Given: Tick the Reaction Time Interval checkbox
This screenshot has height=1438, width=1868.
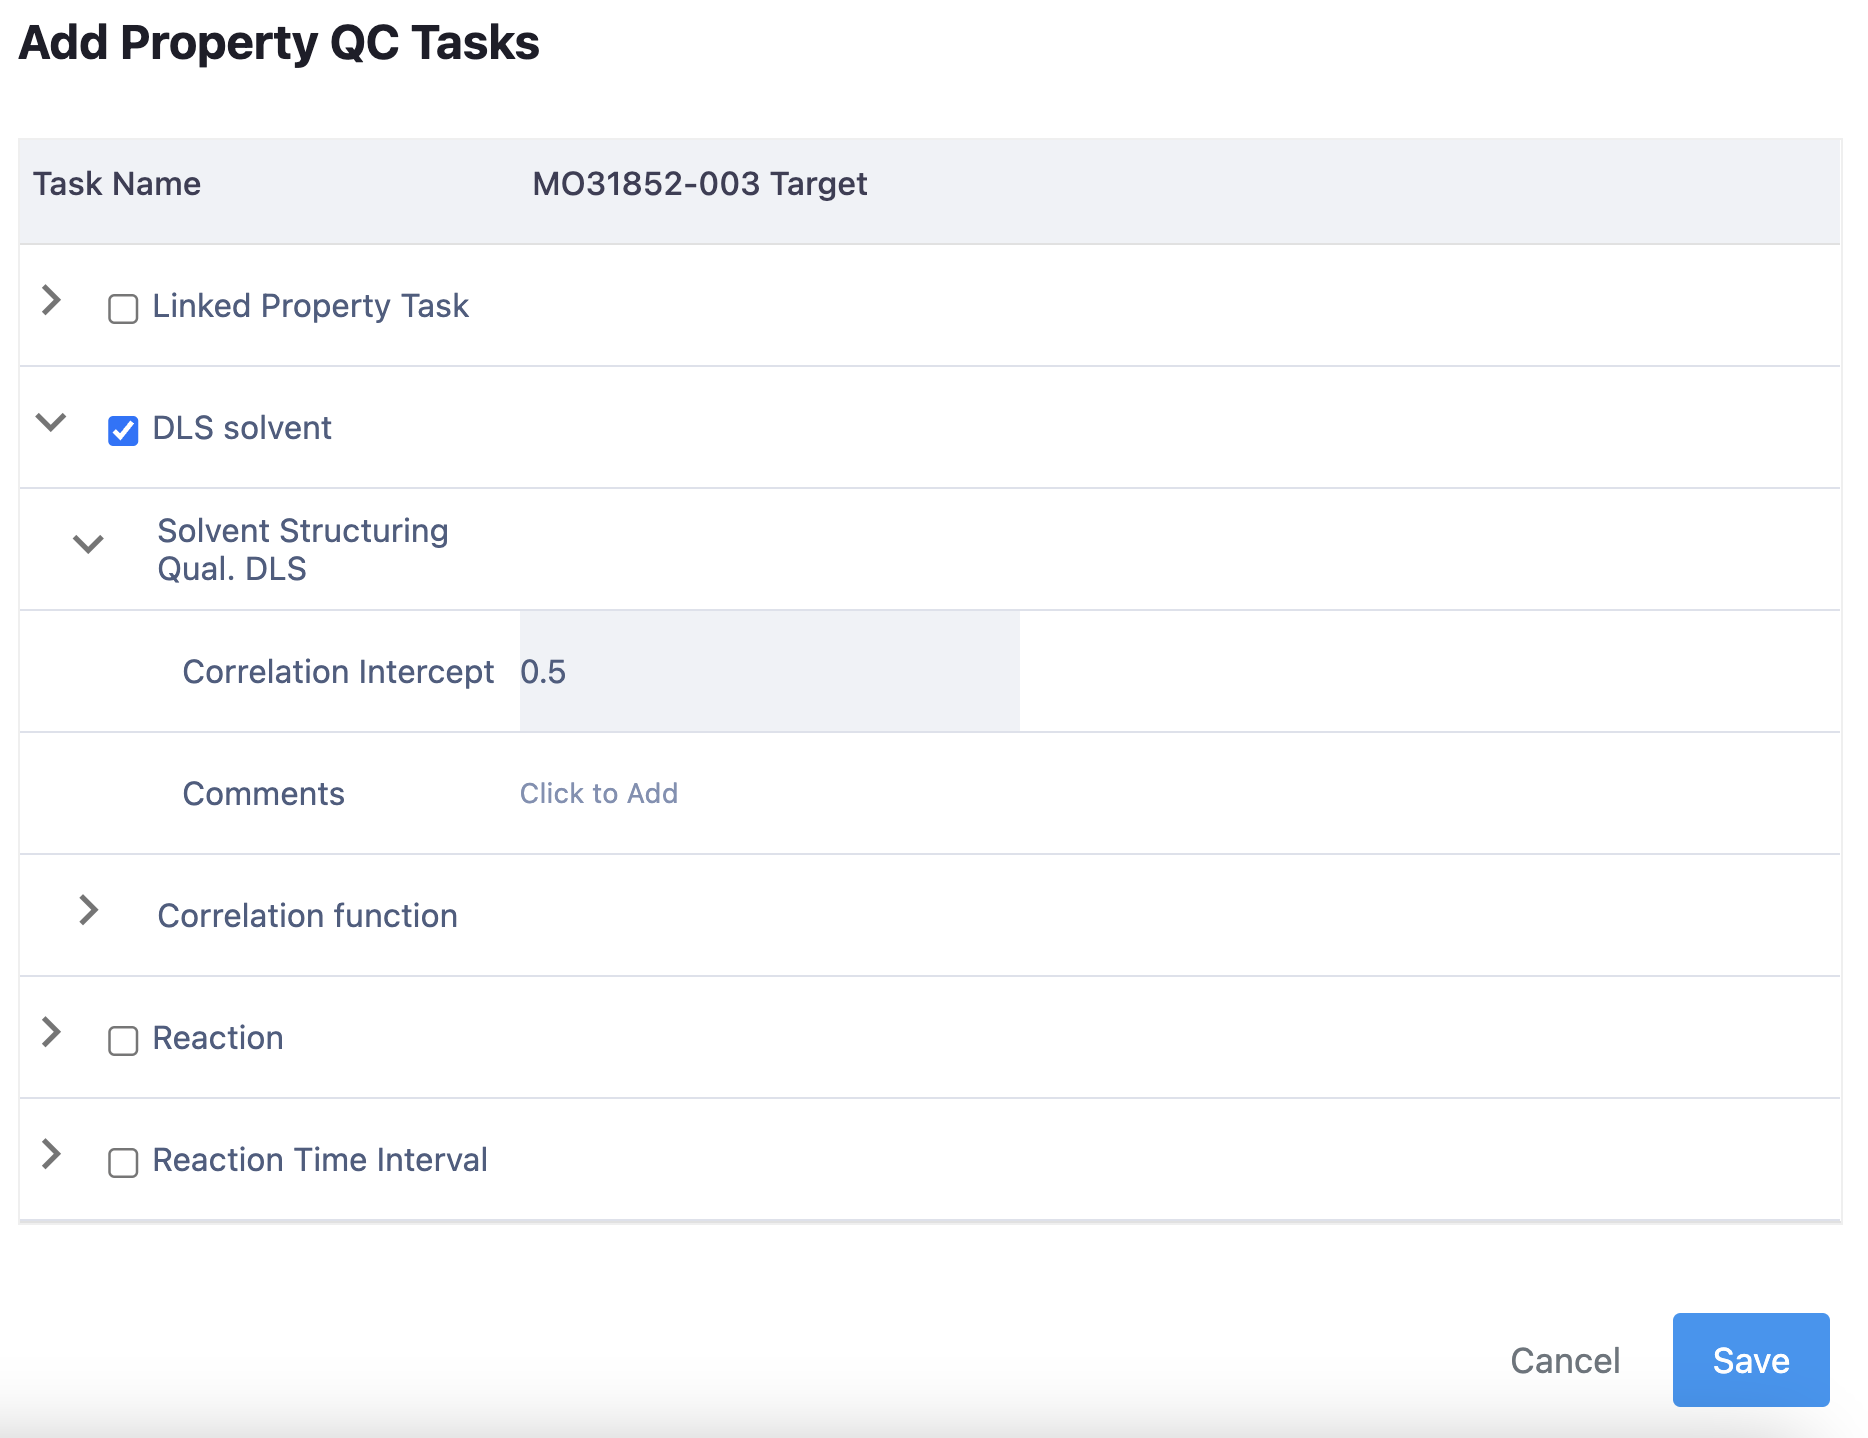Looking at the screenshot, I should (x=123, y=1163).
